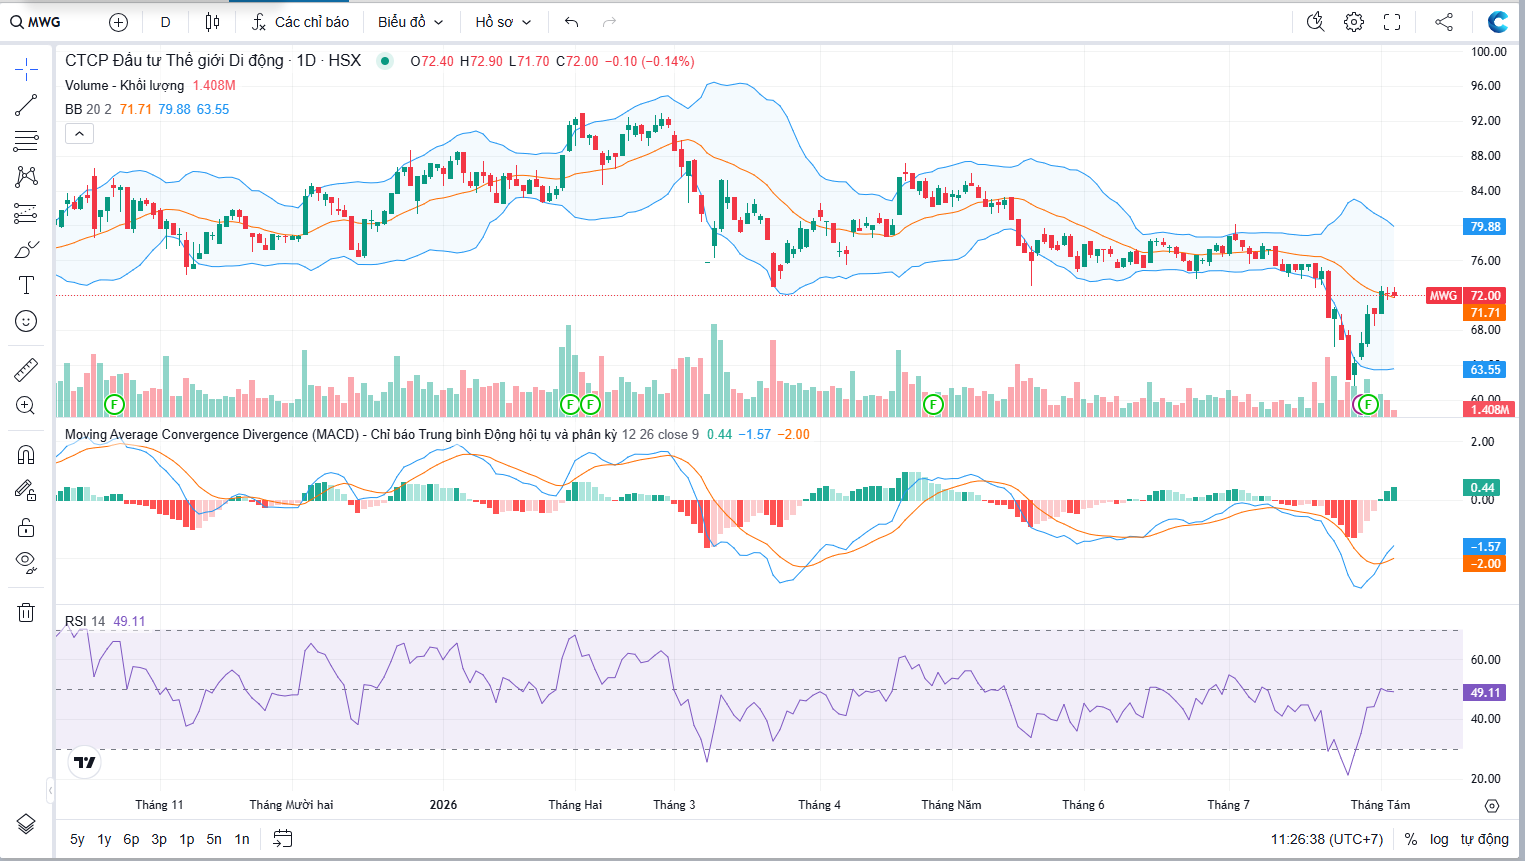This screenshot has height=861, width=1525.
Task: Select the pattern drawing tool
Action: [26, 177]
